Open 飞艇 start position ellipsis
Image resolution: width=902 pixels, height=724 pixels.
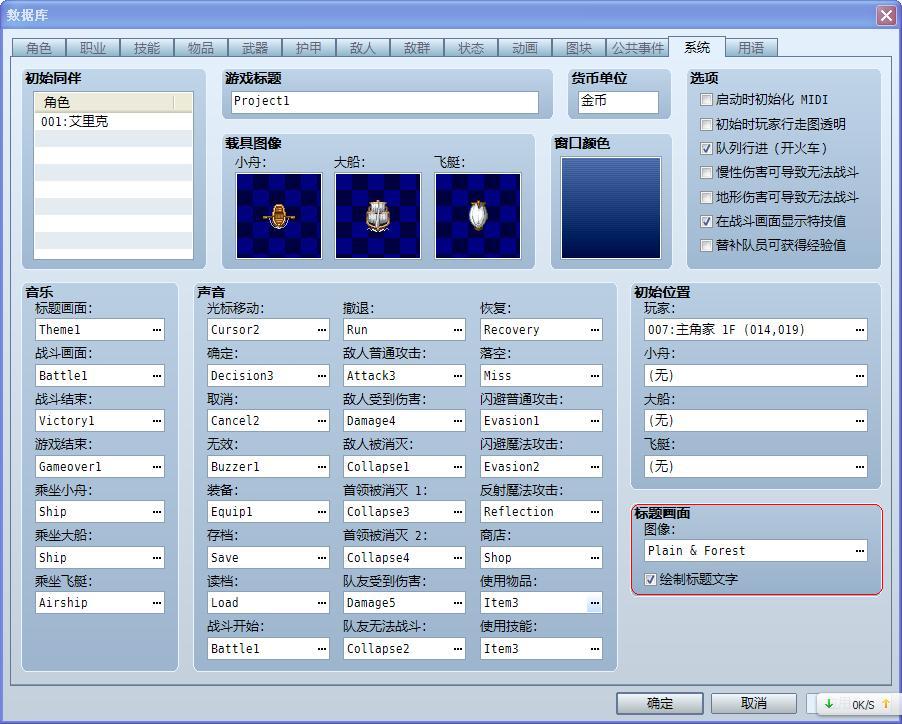pos(859,467)
